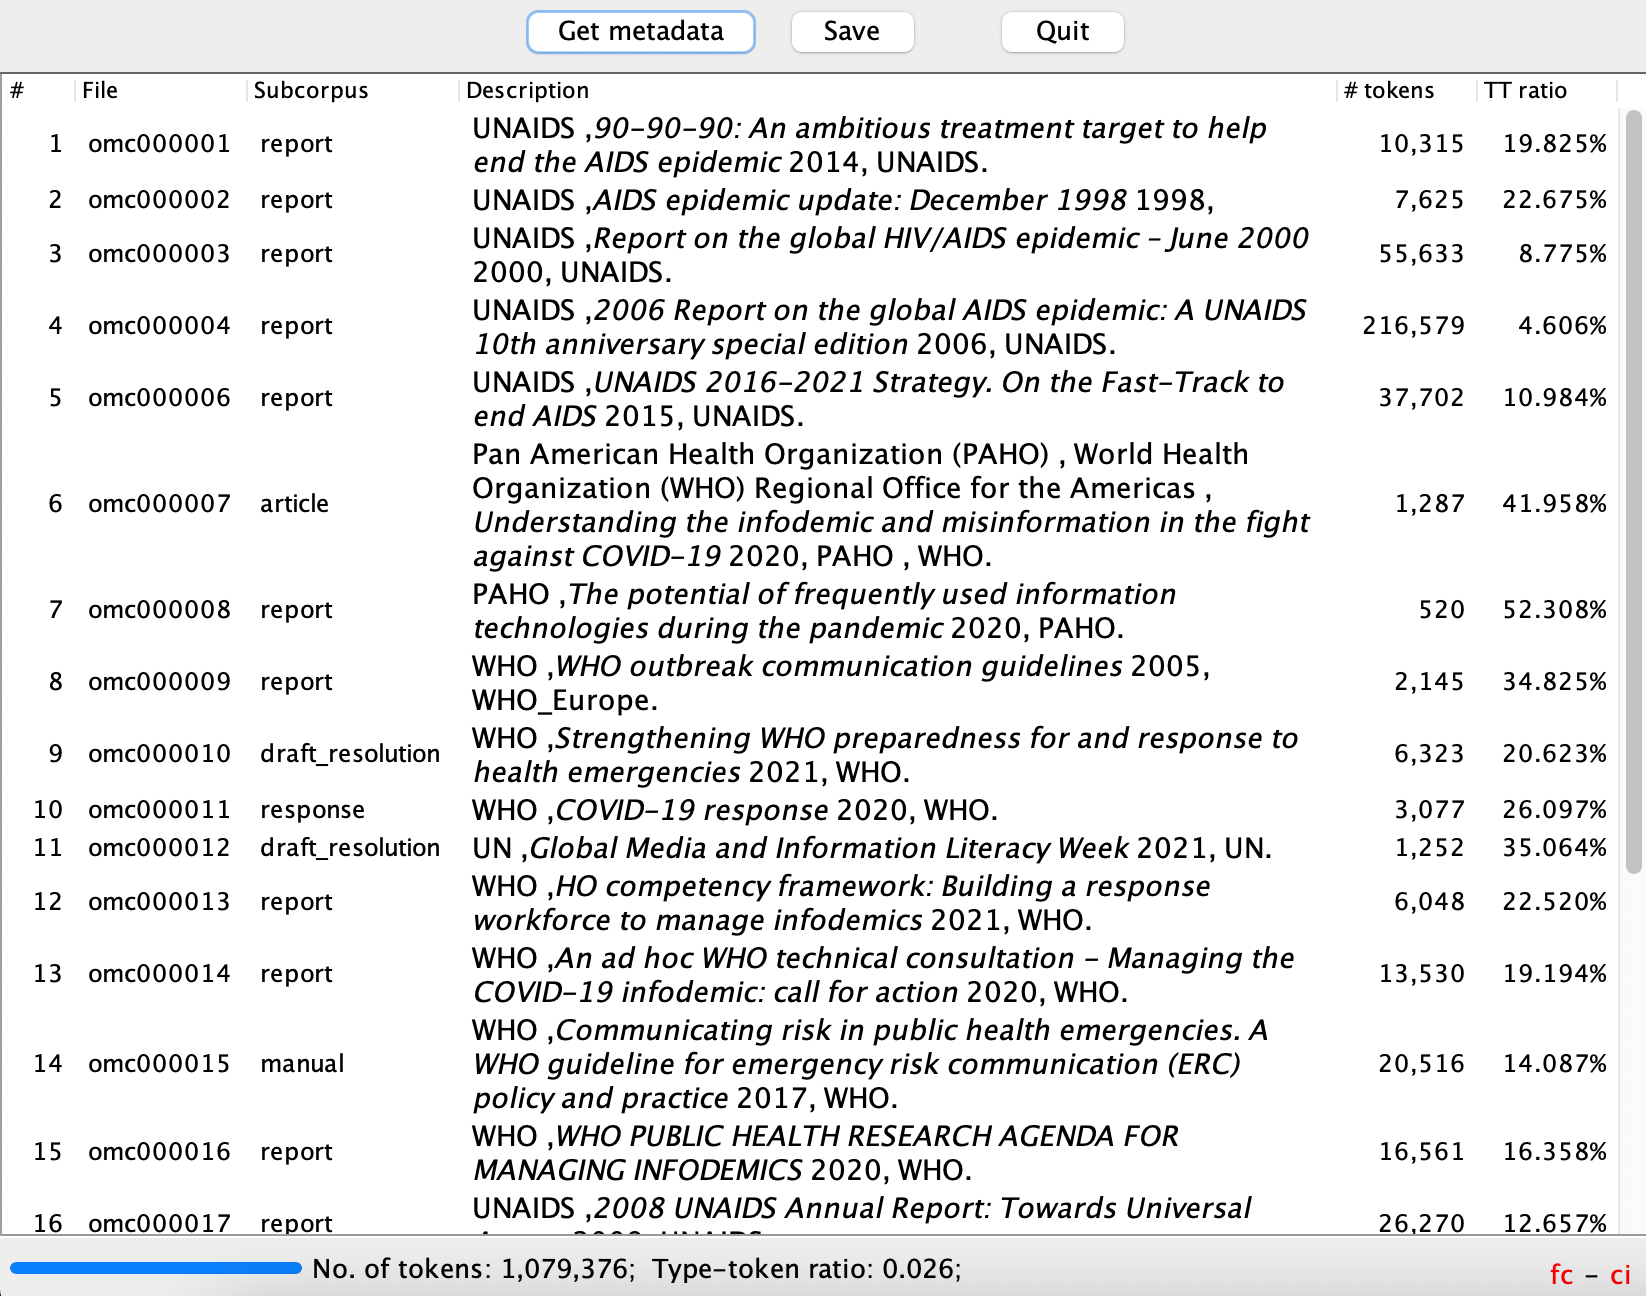Select file omc000012 cell
The height and width of the screenshot is (1296, 1646).
point(159,848)
